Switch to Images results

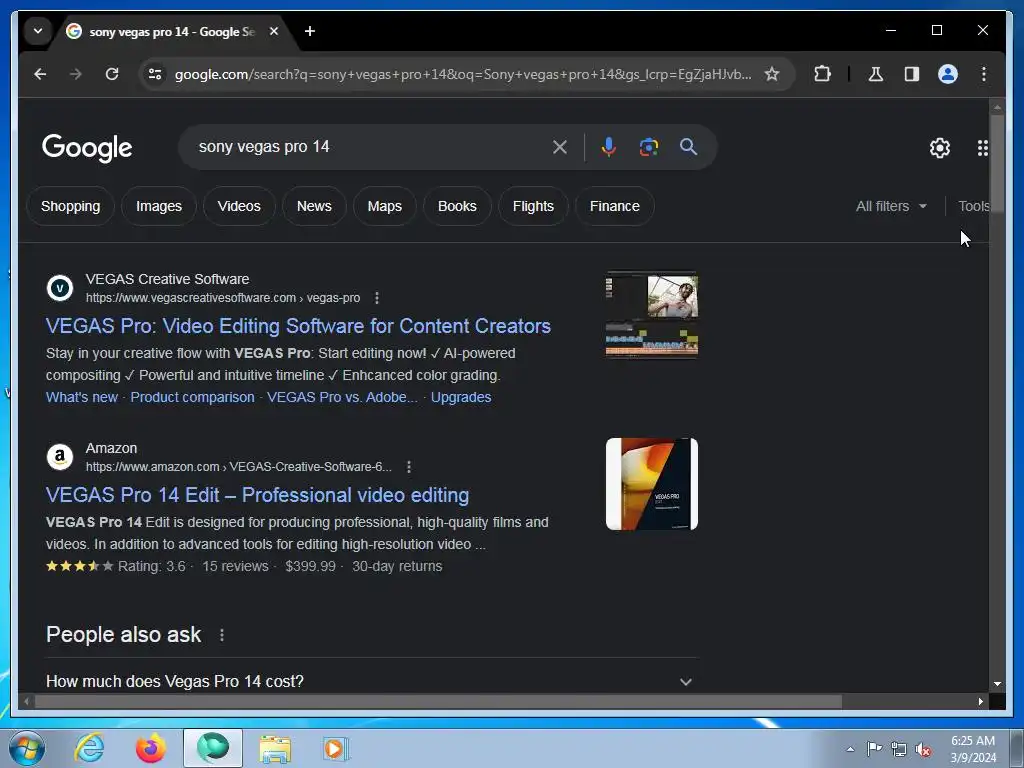[159, 206]
